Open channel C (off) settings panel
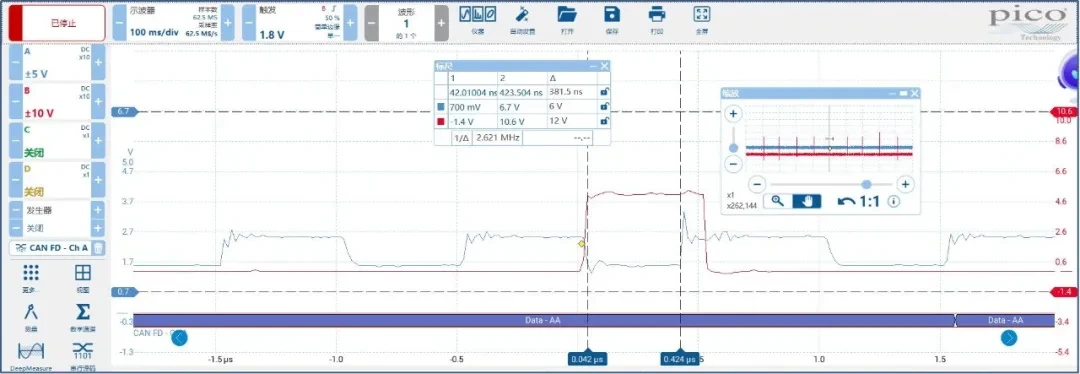 point(56,141)
